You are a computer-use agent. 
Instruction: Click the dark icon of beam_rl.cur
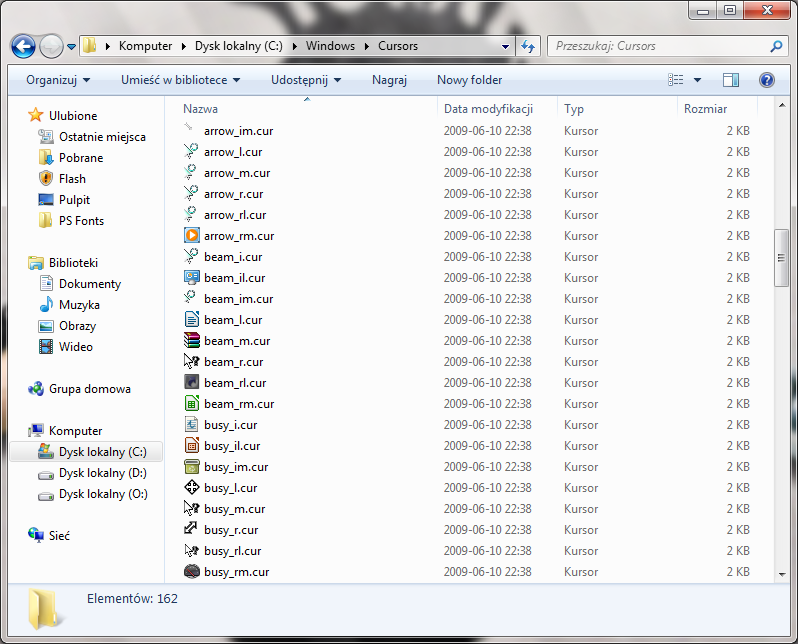tap(191, 382)
